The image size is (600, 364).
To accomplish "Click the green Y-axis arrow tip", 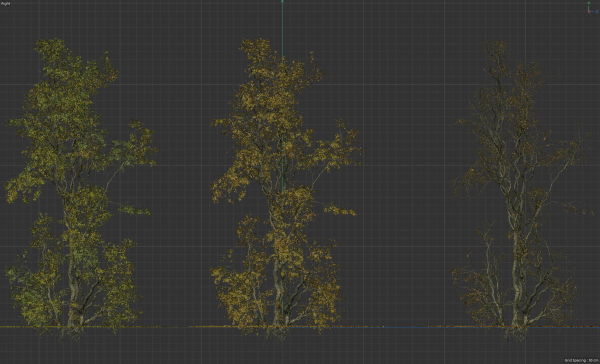I will [282, 2].
